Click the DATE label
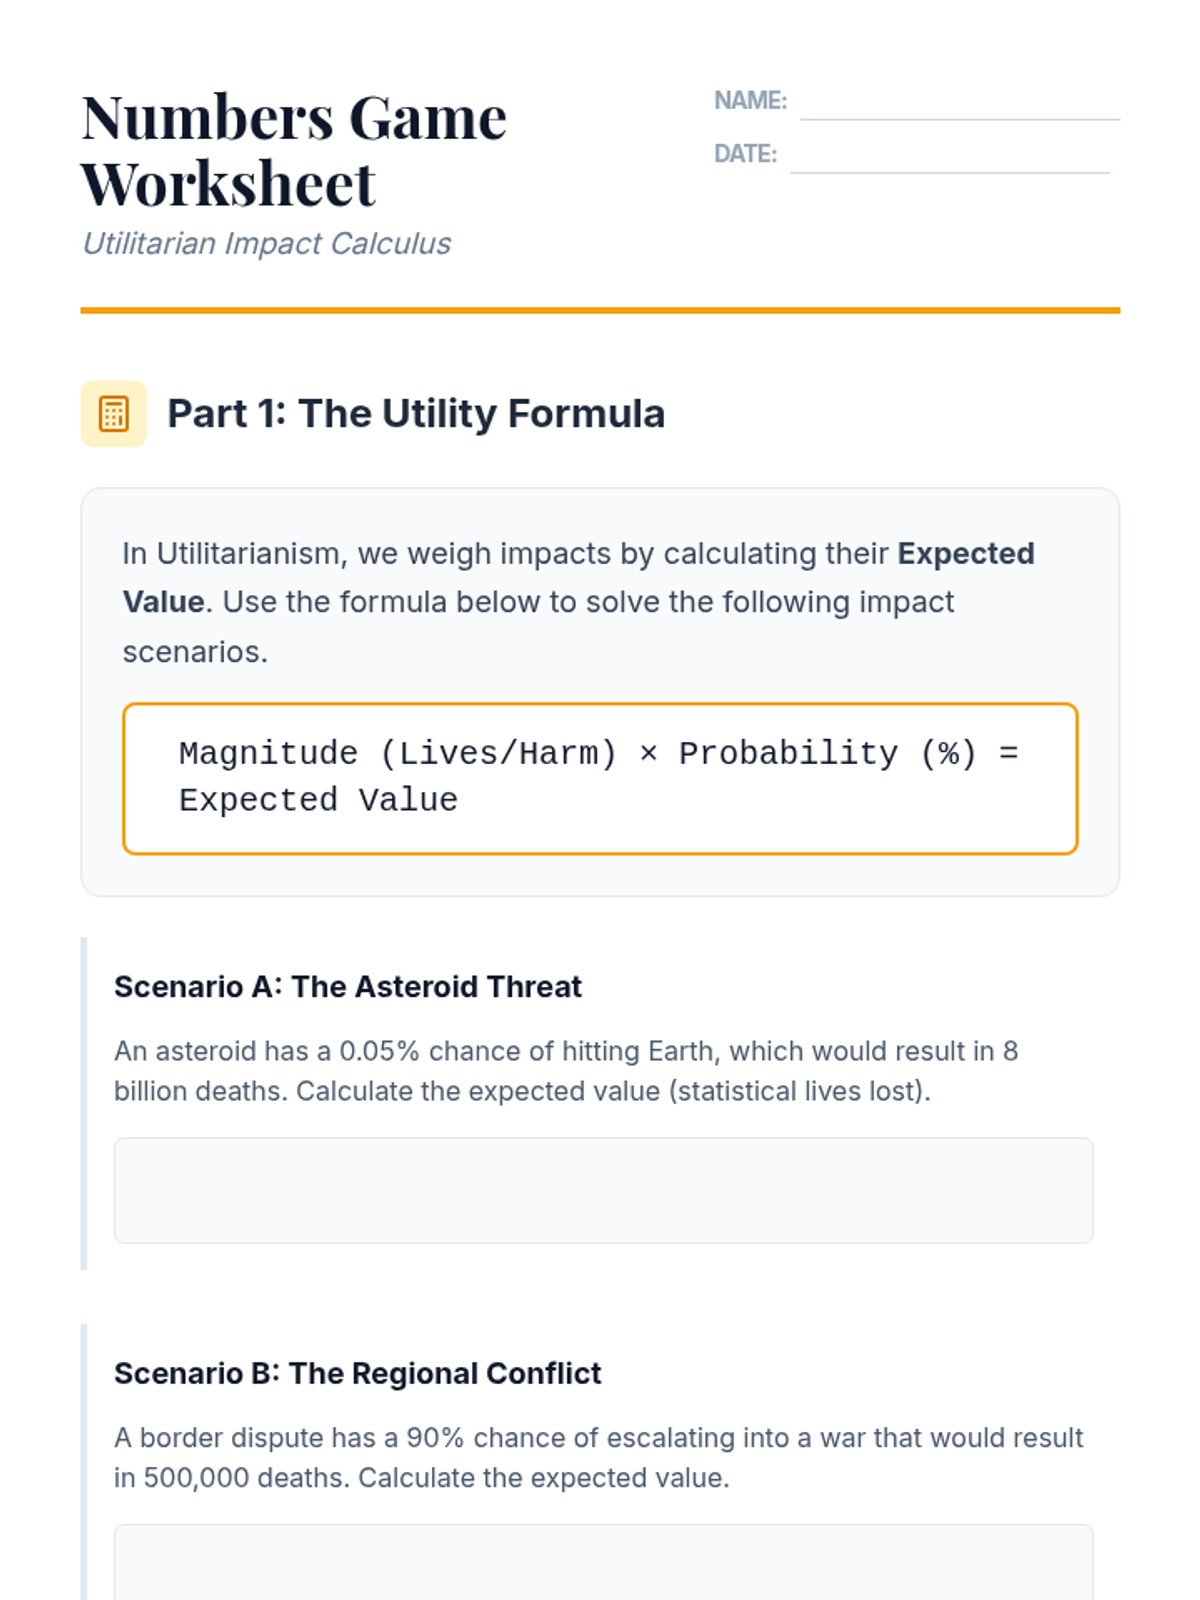The height and width of the screenshot is (1600, 1200). tap(745, 154)
